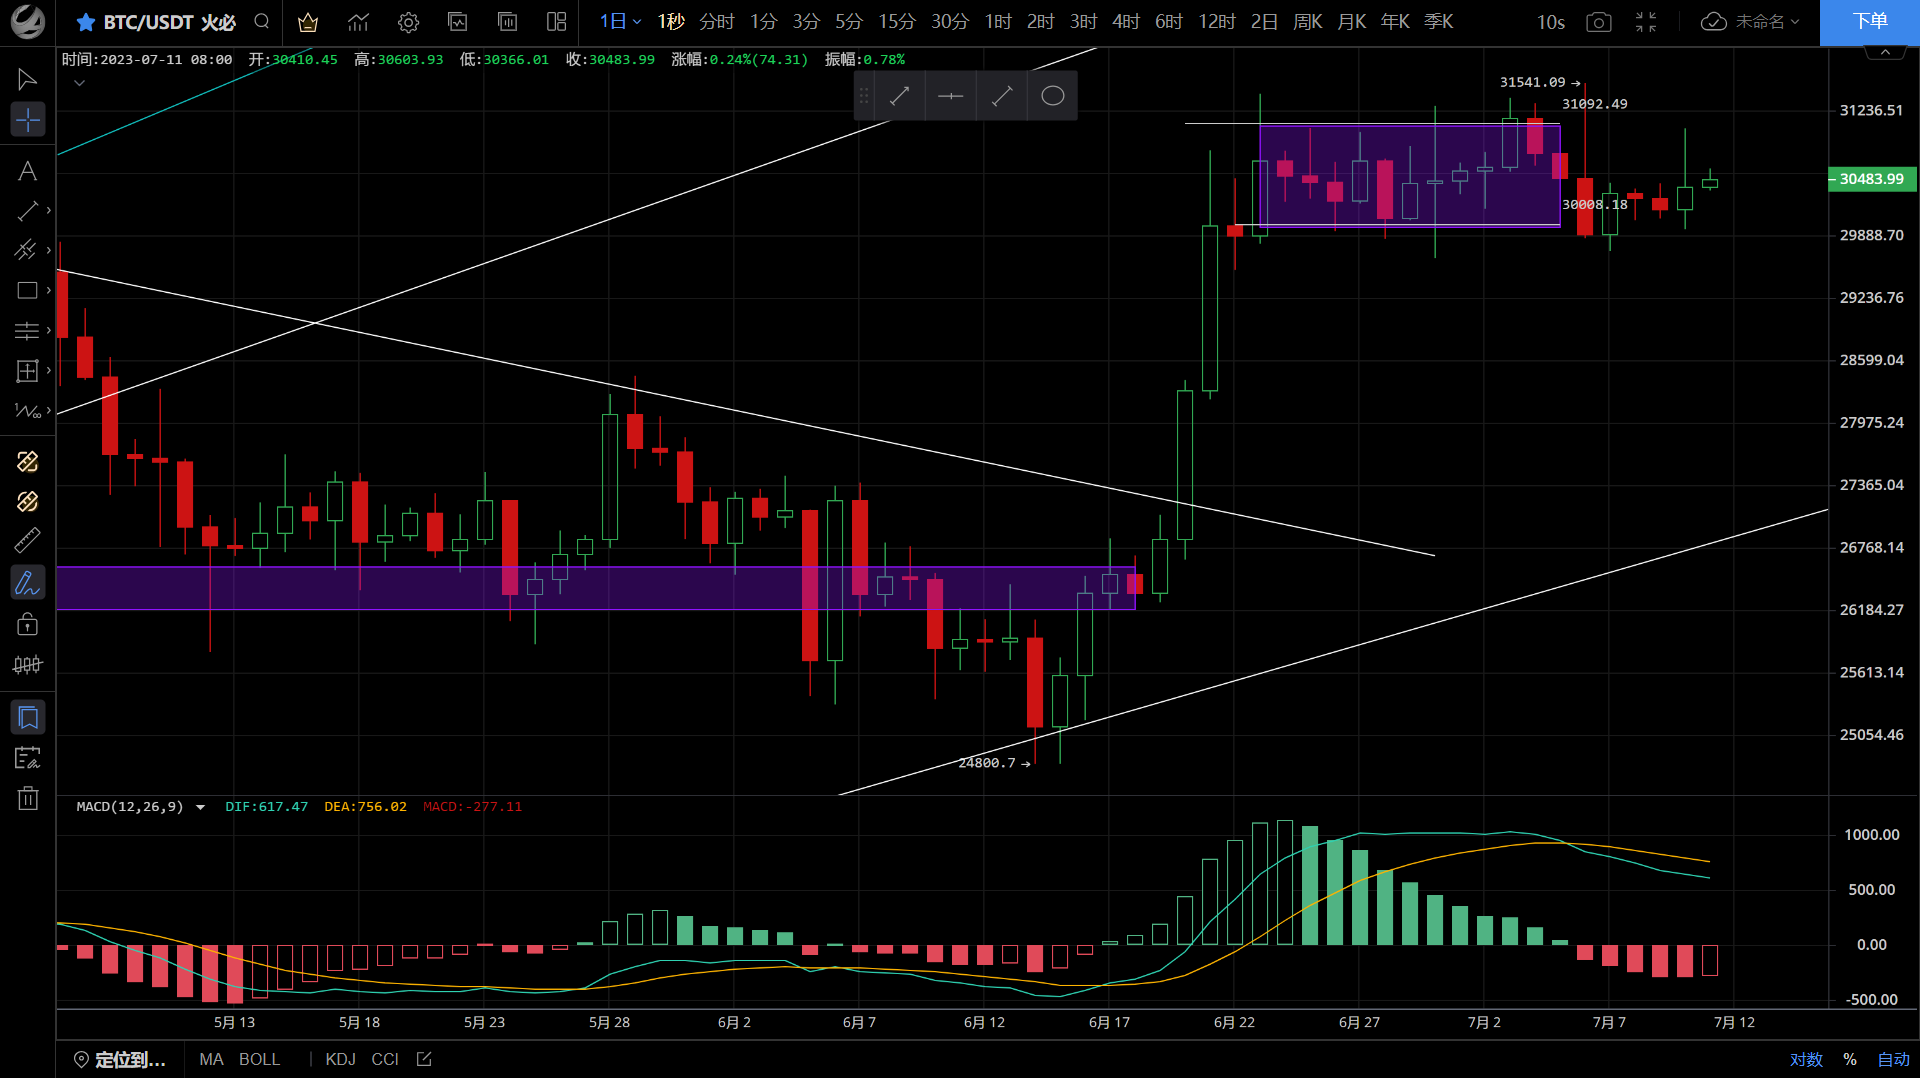Grab the floating toolbar drag handle

864,96
